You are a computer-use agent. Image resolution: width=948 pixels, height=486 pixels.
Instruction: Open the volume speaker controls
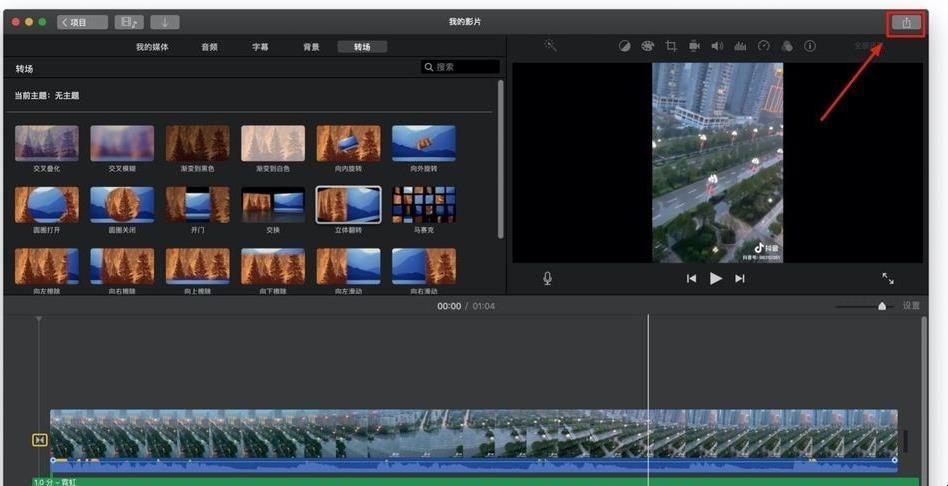(717, 46)
